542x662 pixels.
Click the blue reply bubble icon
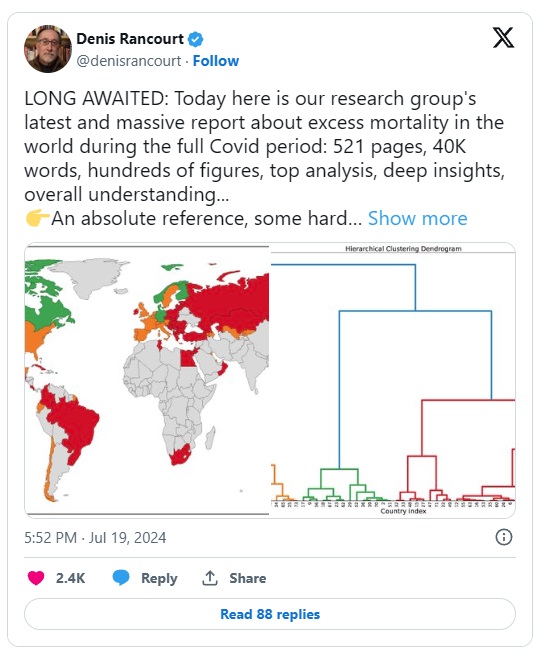tap(121, 578)
